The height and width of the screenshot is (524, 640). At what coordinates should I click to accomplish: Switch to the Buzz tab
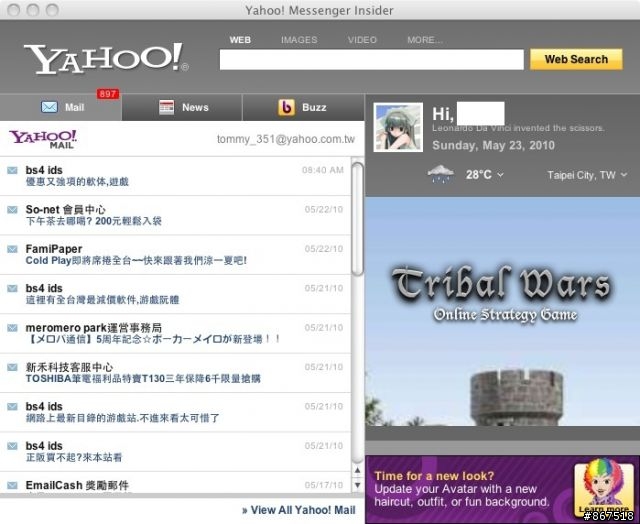303,107
